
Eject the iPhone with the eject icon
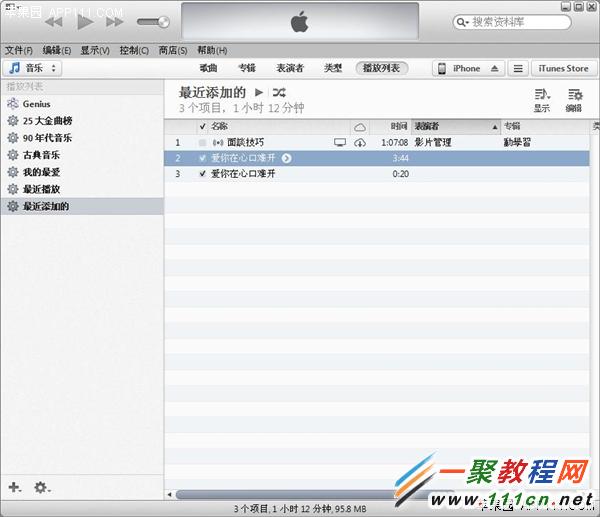coord(494,68)
